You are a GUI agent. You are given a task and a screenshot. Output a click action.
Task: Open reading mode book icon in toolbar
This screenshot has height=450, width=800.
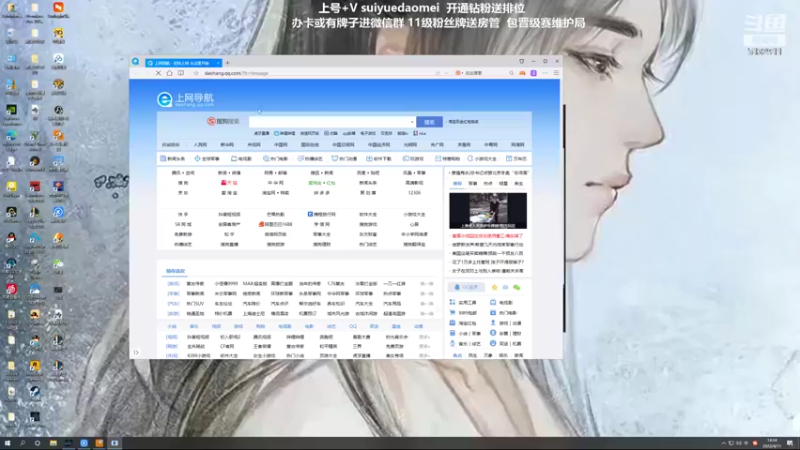tap(181, 73)
